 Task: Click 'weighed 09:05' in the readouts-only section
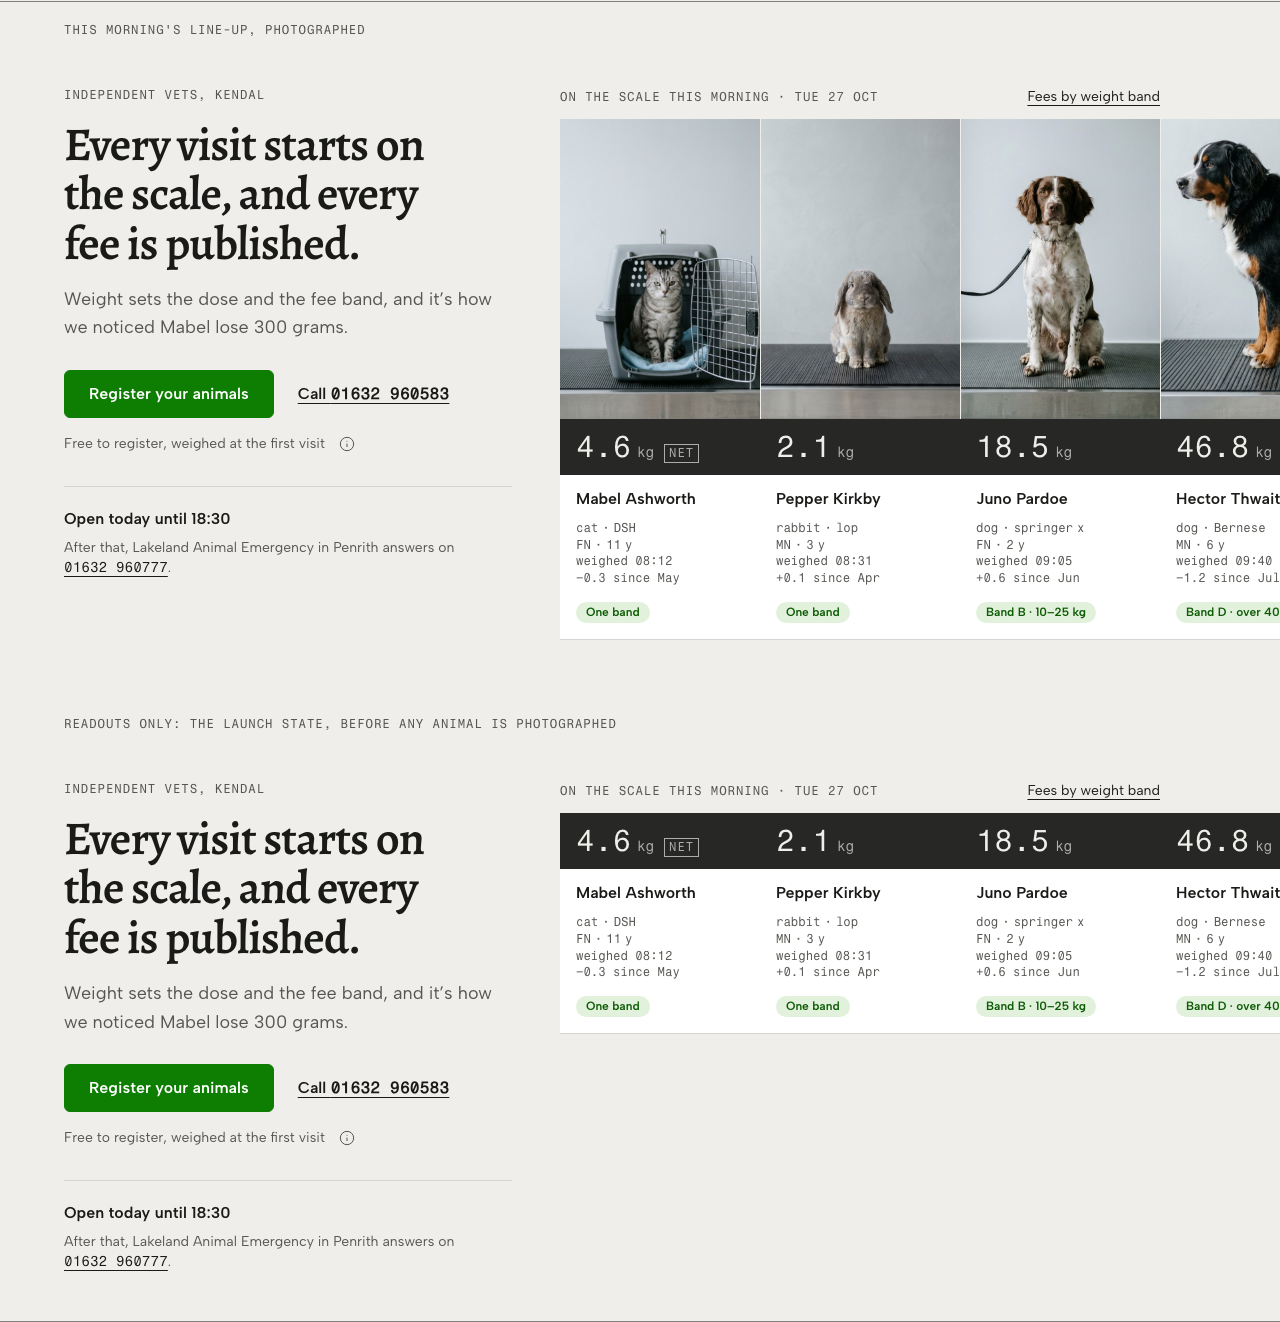1024,956
